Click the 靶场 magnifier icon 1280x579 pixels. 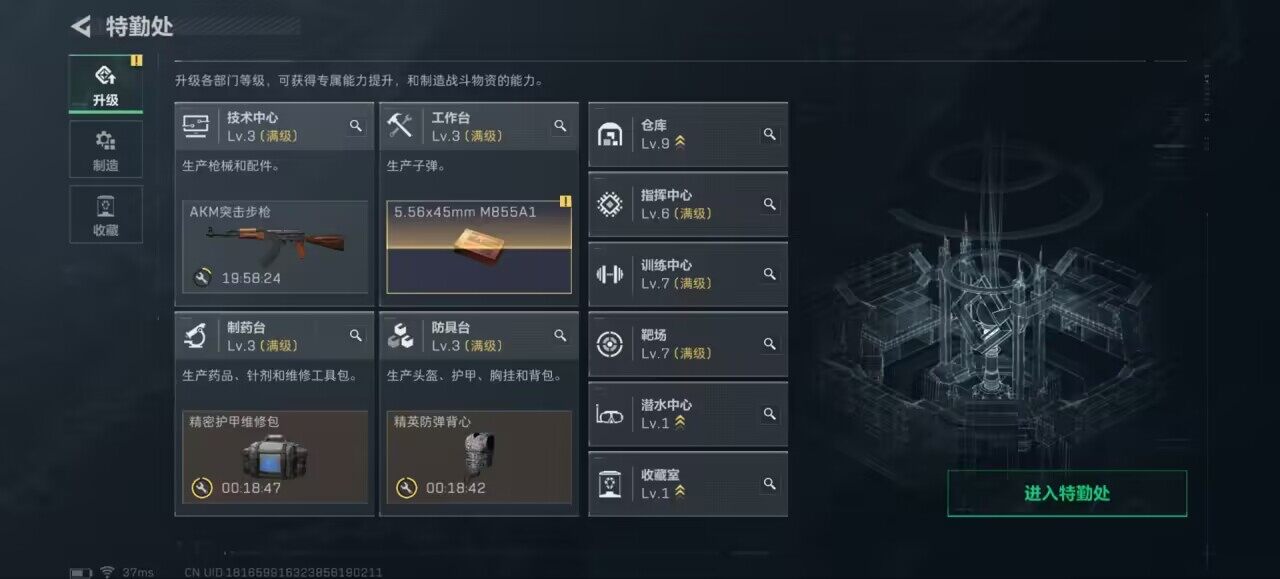coord(769,344)
